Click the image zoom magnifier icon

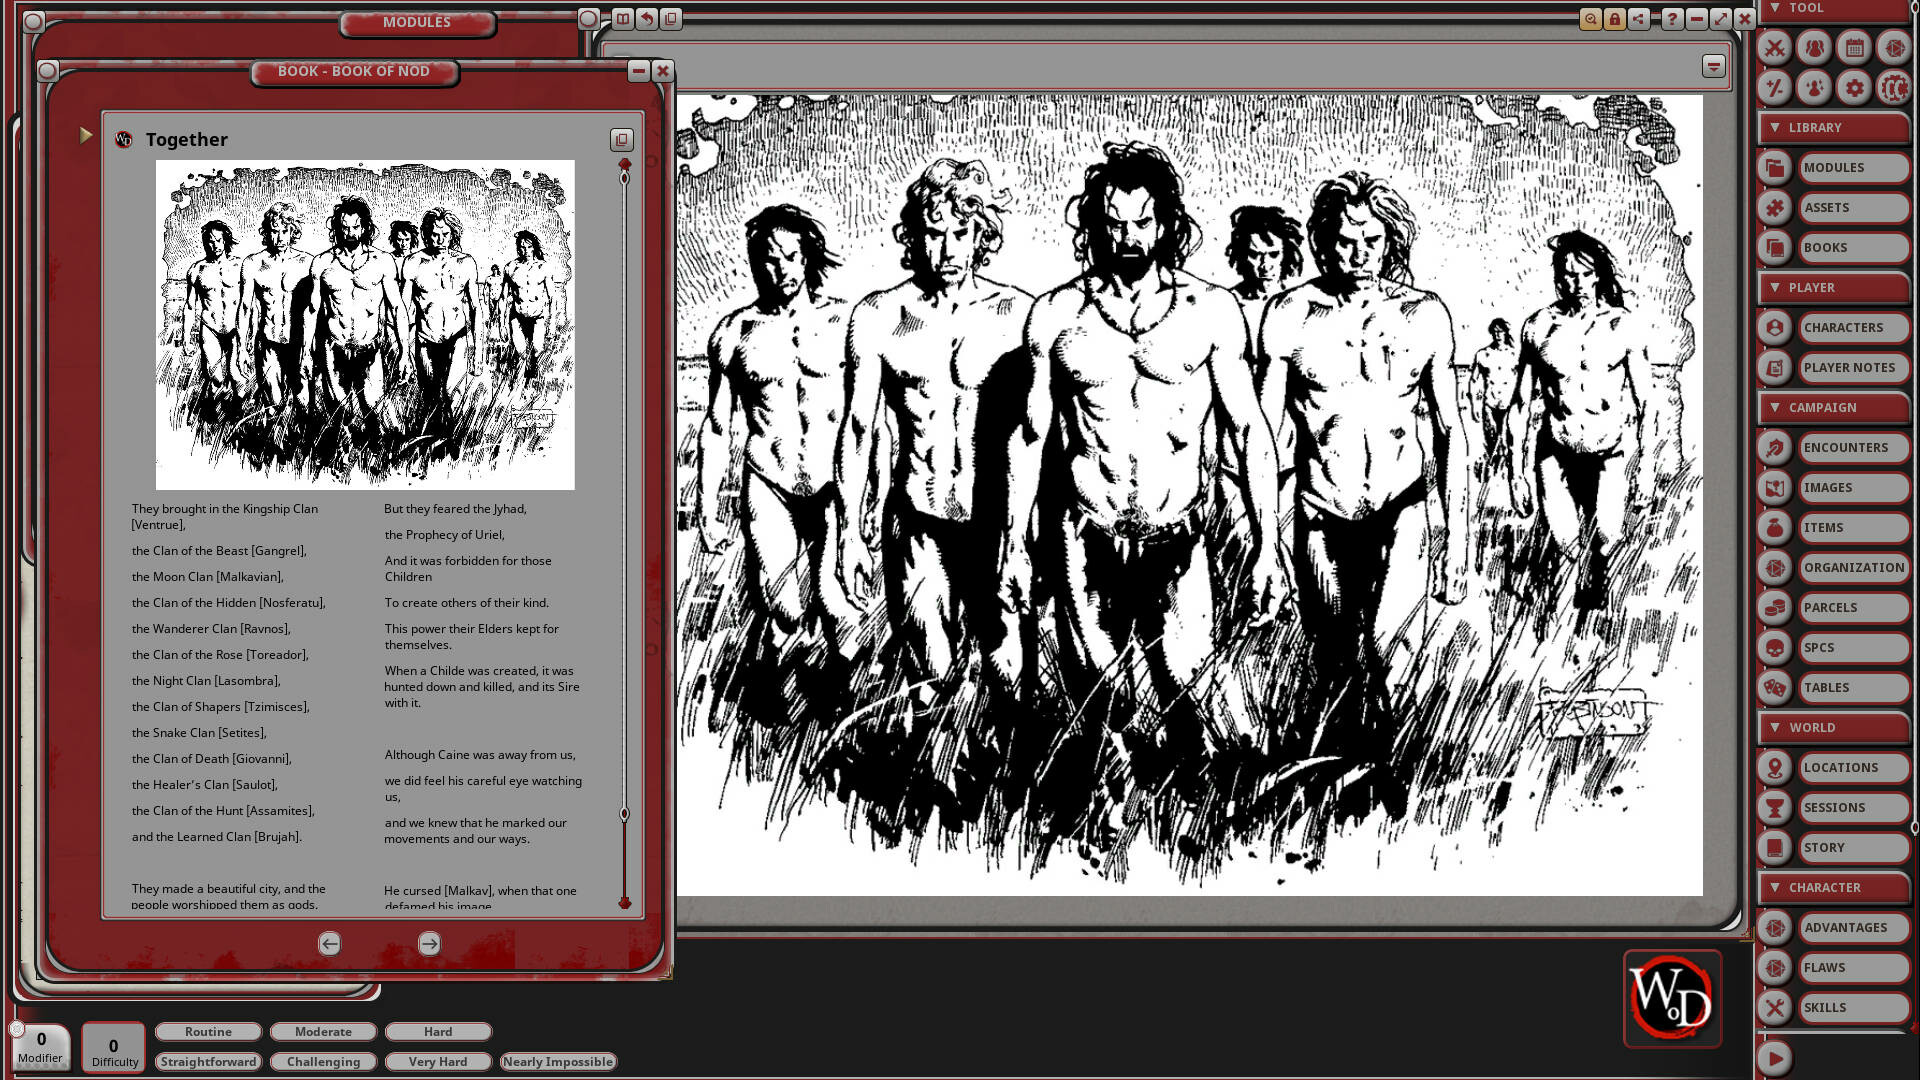(x=1590, y=19)
